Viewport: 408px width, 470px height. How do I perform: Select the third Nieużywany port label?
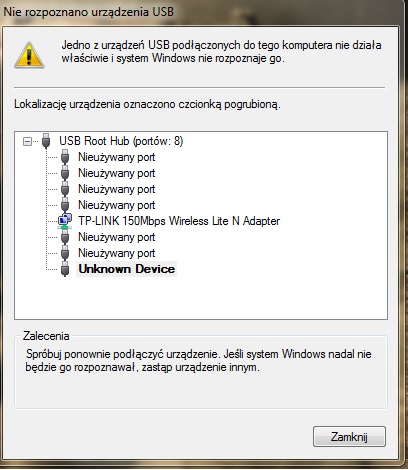[117, 189]
